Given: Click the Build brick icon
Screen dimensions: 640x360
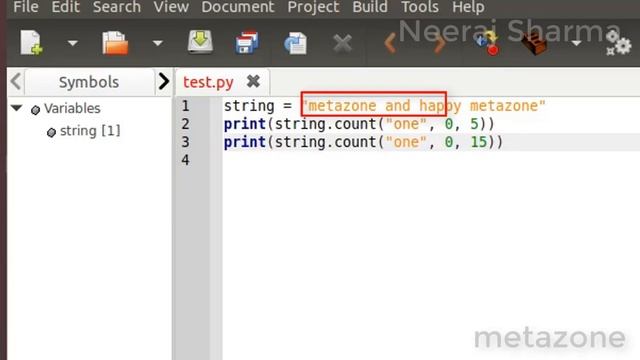Looking at the screenshot, I should (x=534, y=44).
